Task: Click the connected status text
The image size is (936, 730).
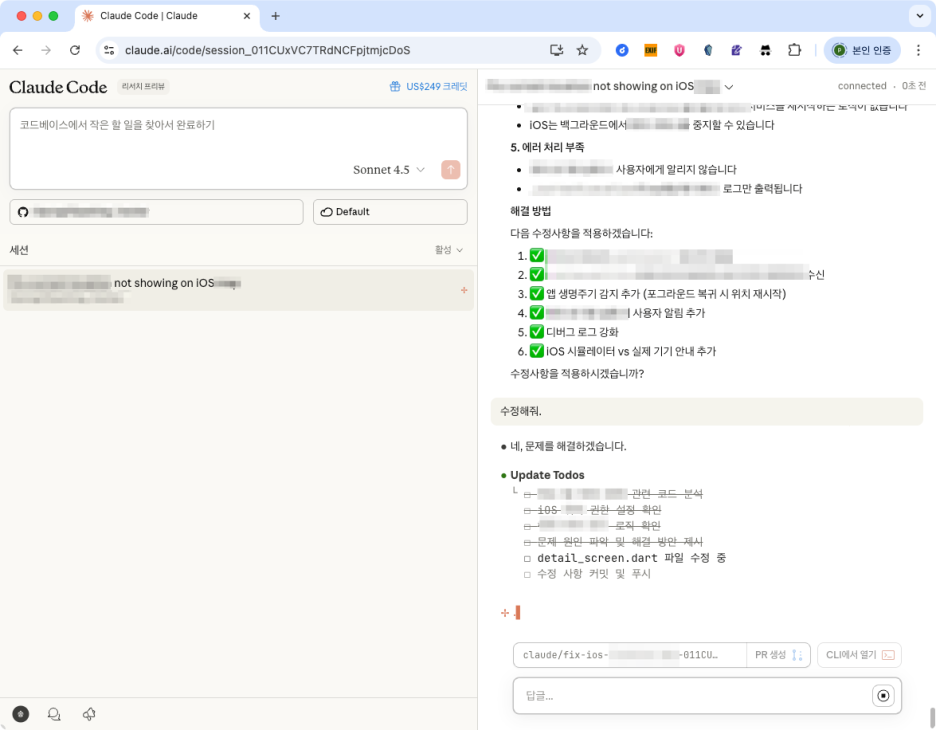Action: click(862, 86)
